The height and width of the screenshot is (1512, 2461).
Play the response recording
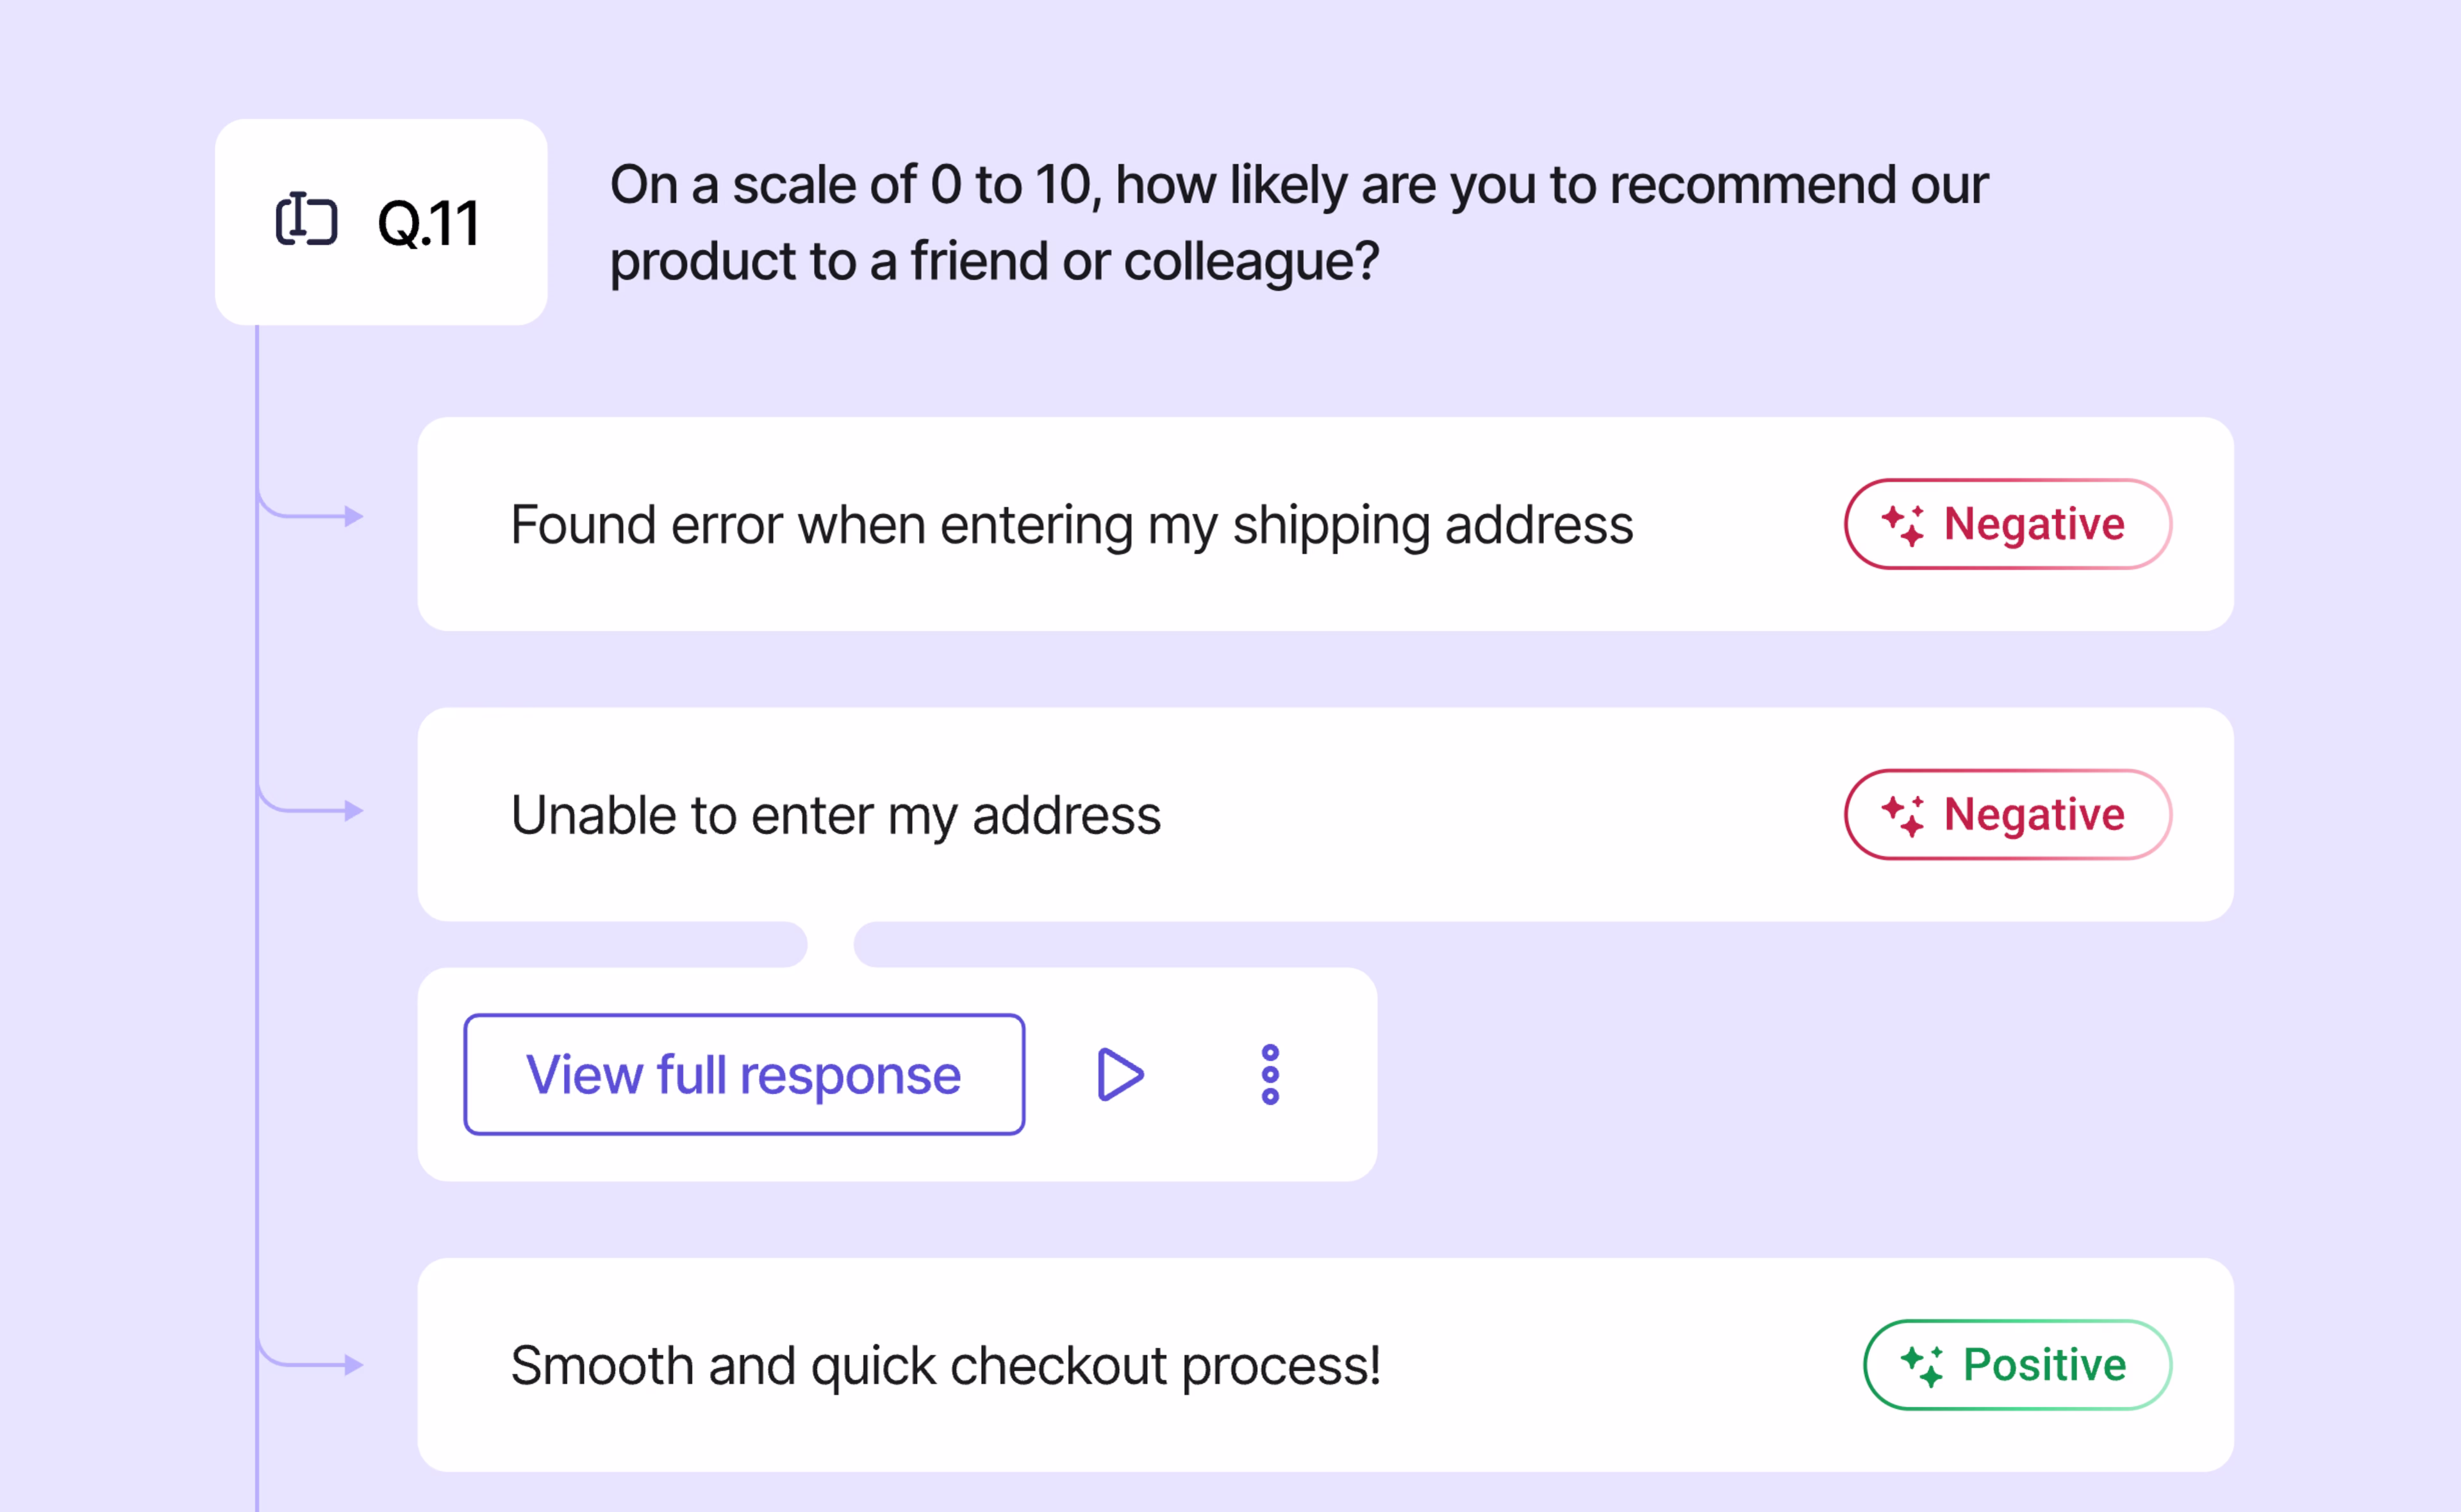(1120, 1075)
